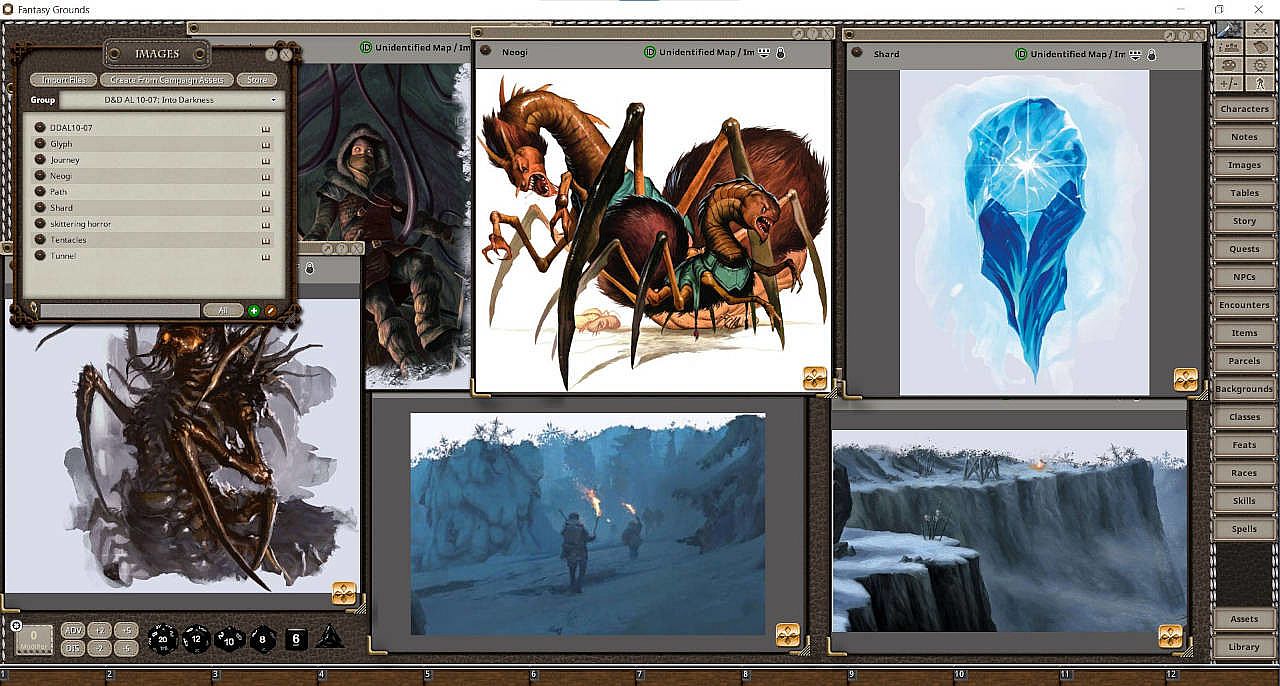The image size is (1280, 686).
Task: Click the skittering horror image toolbar button
Action: [344, 593]
